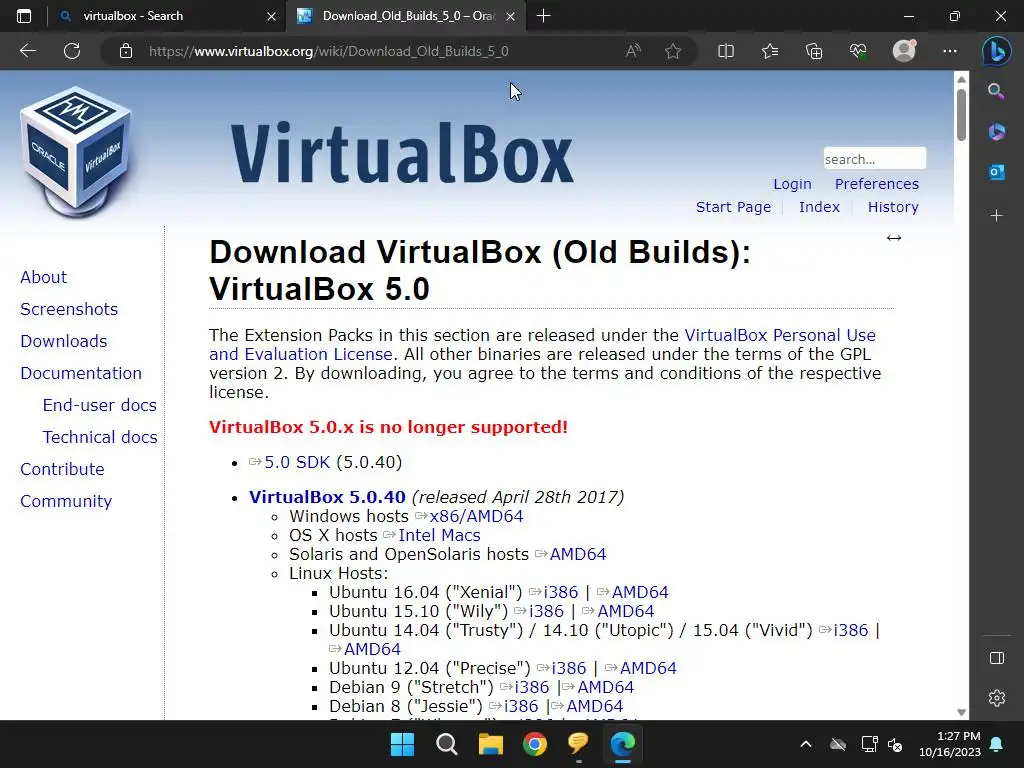1024x768 pixels.
Task: Toggle the sidebar visibility panel icon
Action: point(997,658)
